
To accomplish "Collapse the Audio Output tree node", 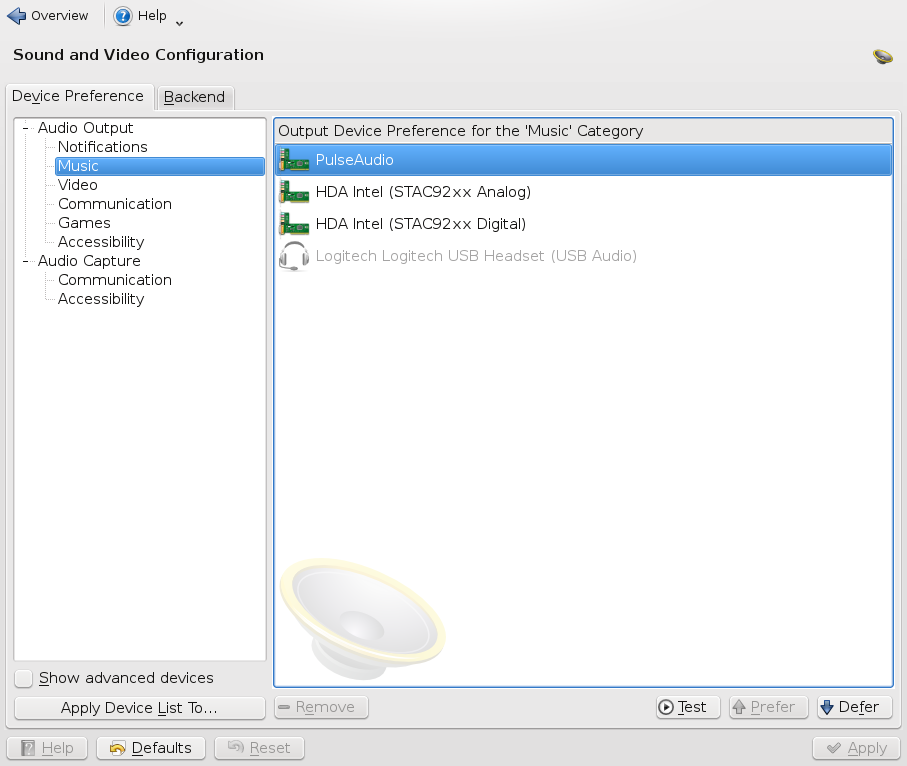I will (x=25, y=128).
